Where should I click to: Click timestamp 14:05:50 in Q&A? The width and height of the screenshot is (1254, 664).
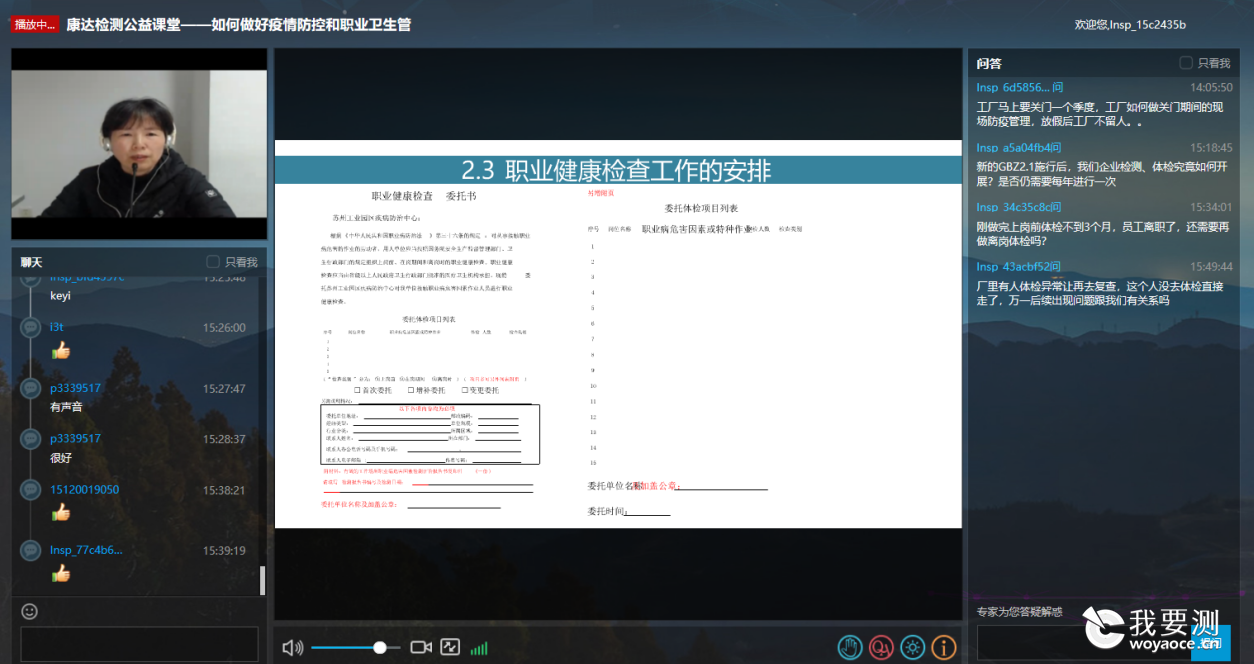[1211, 88]
